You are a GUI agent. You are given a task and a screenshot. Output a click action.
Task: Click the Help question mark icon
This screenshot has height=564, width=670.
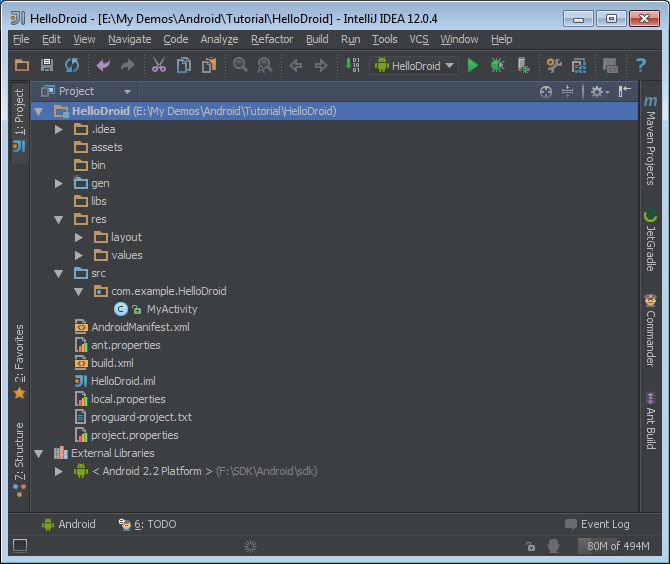coord(641,65)
